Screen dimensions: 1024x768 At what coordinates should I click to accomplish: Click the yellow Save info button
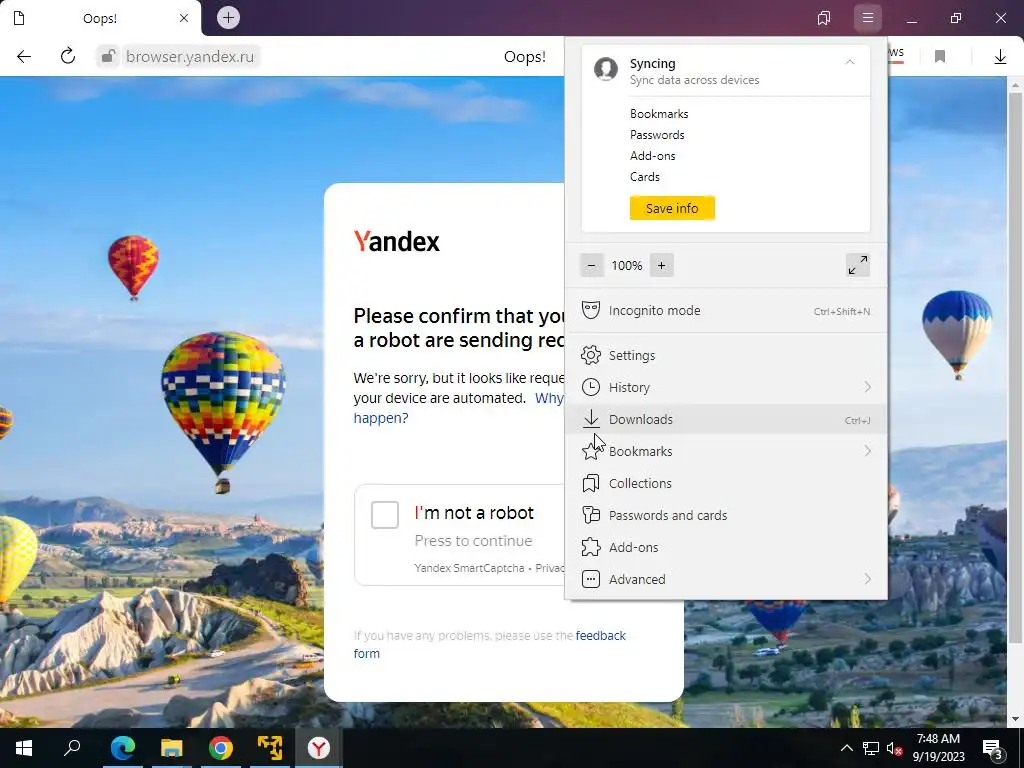click(672, 208)
